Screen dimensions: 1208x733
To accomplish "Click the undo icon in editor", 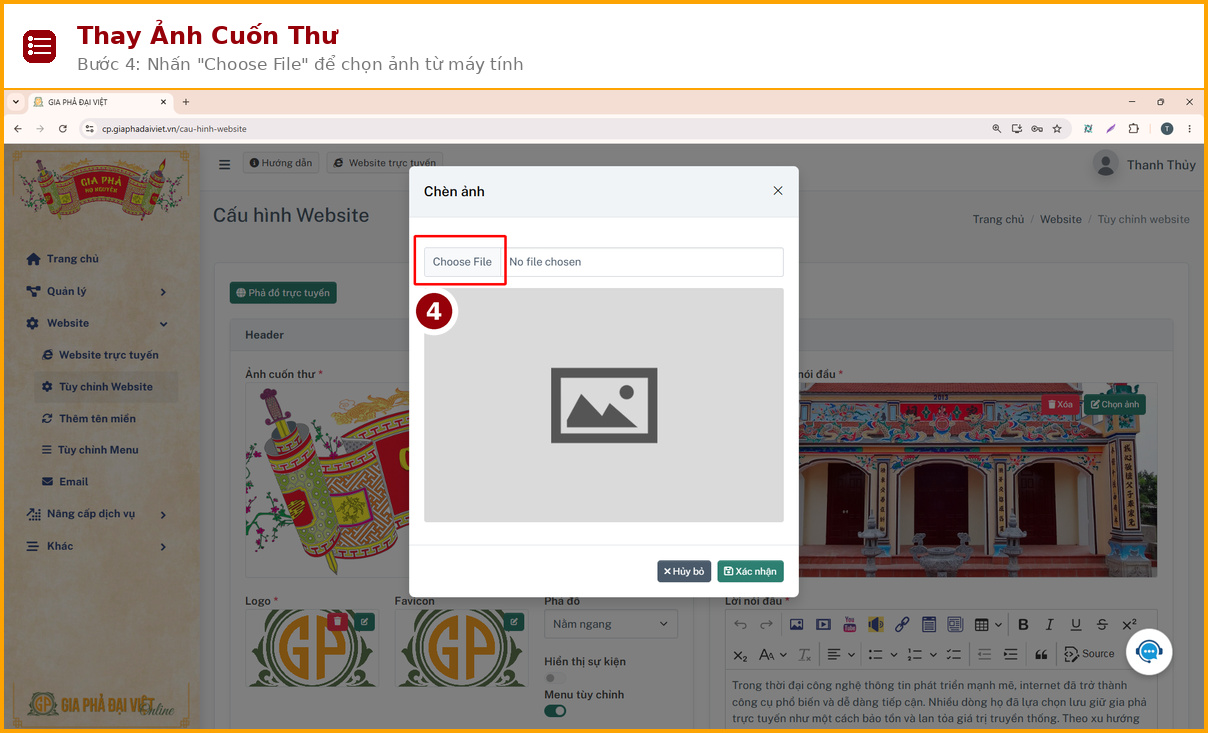I will point(740,625).
